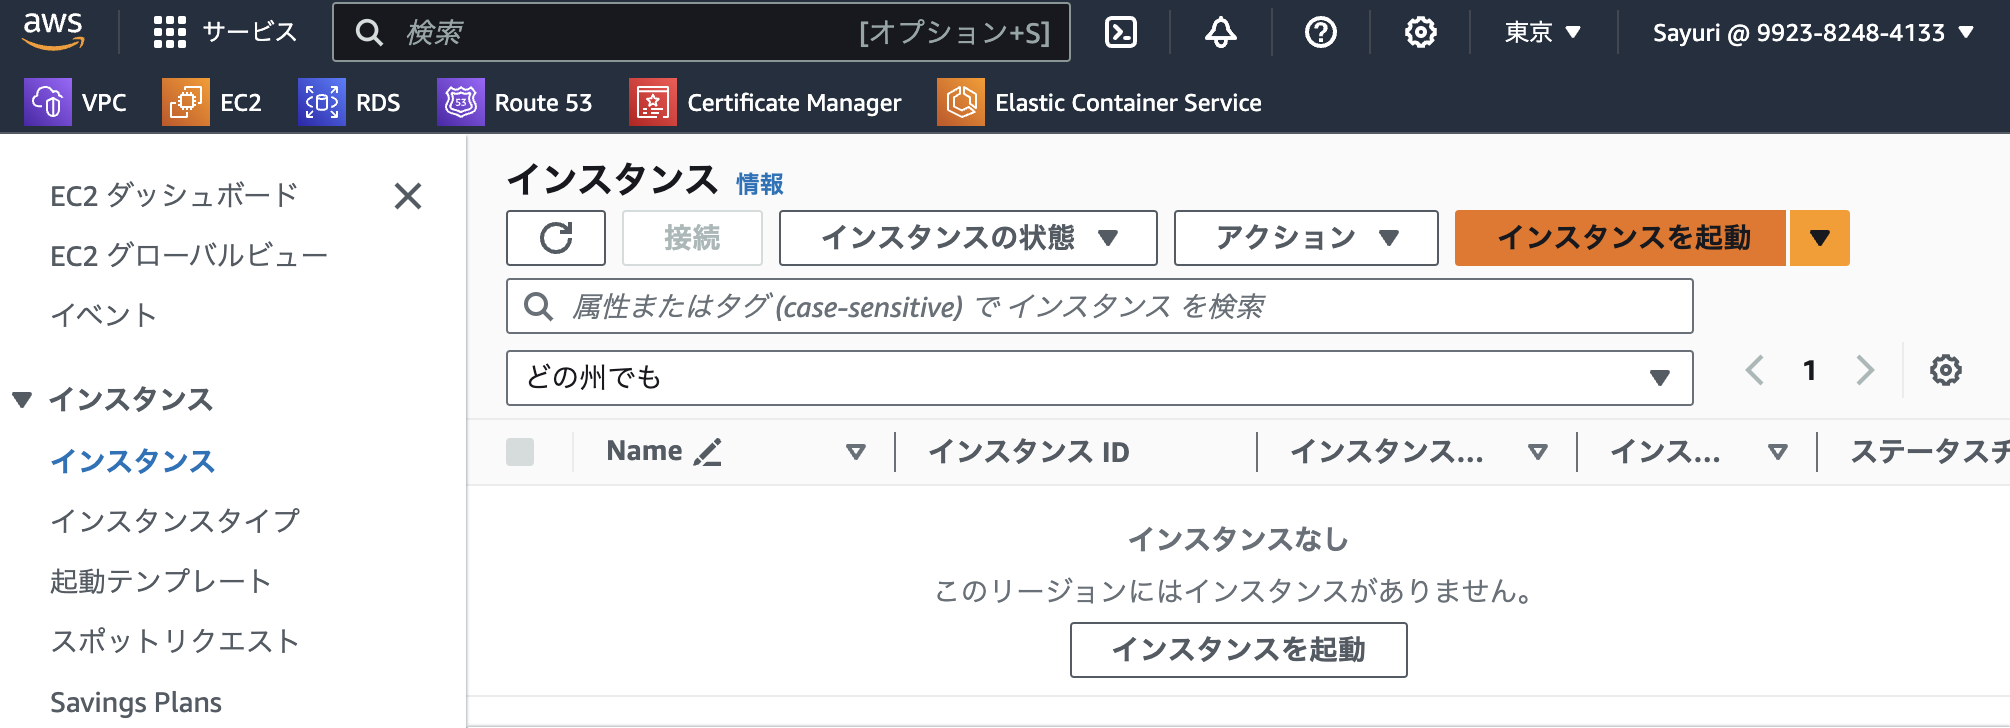Click the AWS logo home icon

(x=53, y=32)
